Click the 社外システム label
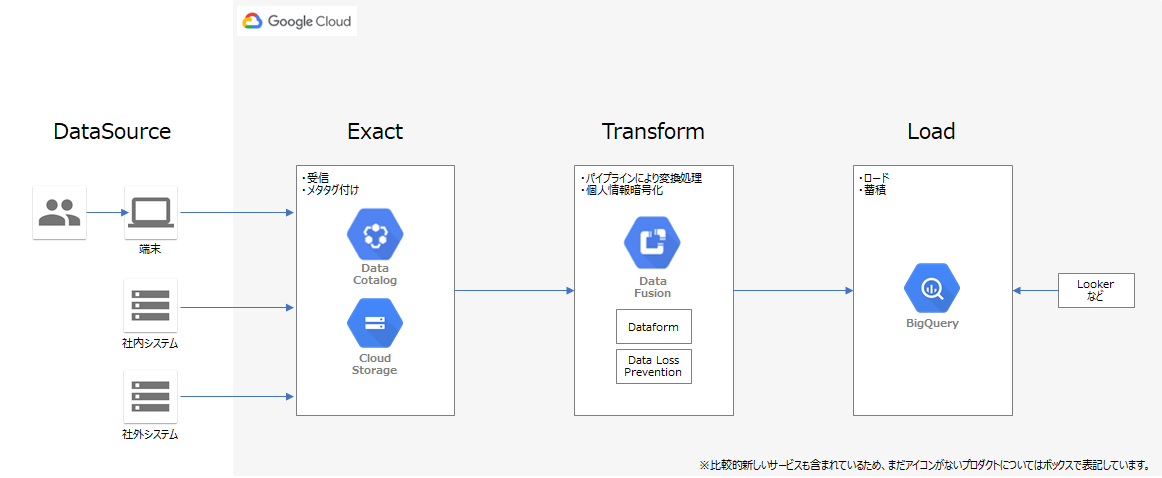Screen dimensions: 1162x478 click(x=150, y=434)
